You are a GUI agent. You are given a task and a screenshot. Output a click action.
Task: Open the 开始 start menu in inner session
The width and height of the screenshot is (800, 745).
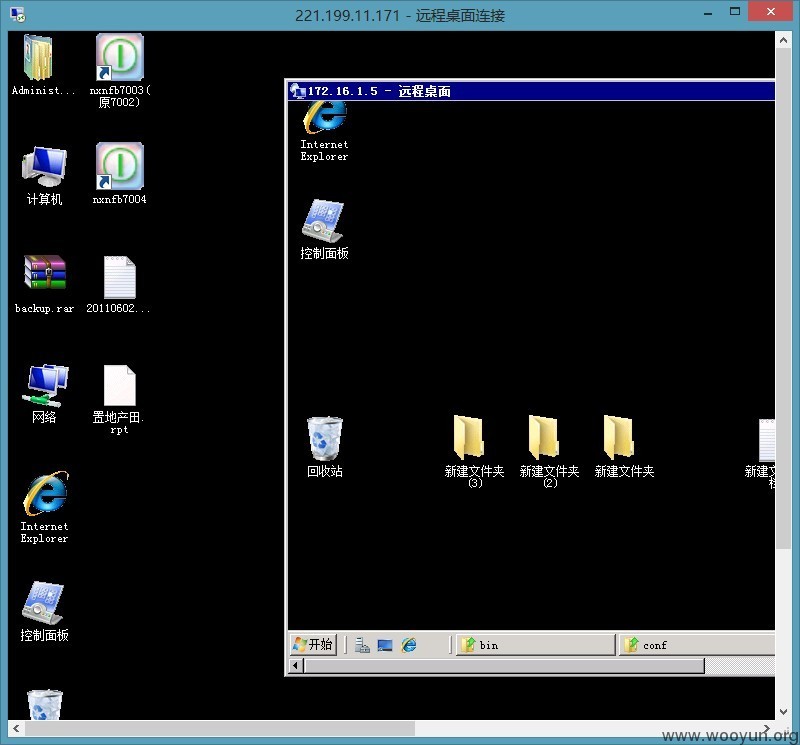pos(313,644)
